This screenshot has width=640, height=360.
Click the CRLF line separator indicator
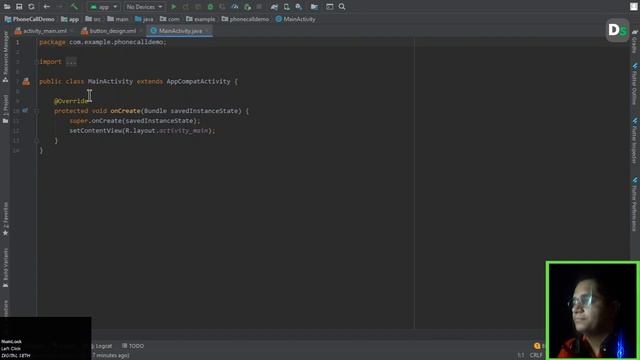(536, 355)
